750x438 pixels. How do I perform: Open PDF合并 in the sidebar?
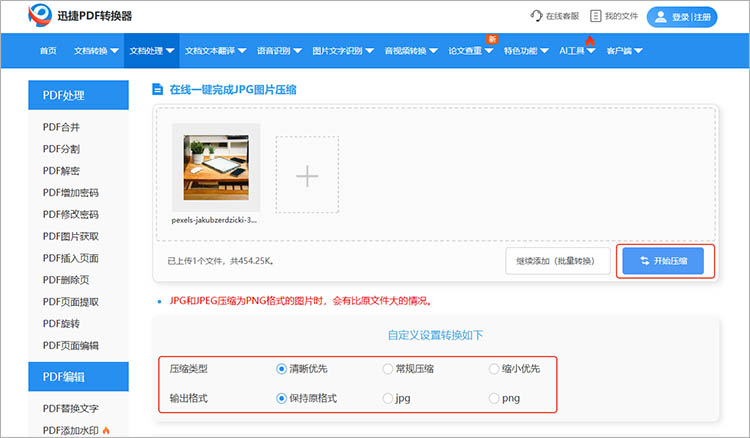click(61, 127)
